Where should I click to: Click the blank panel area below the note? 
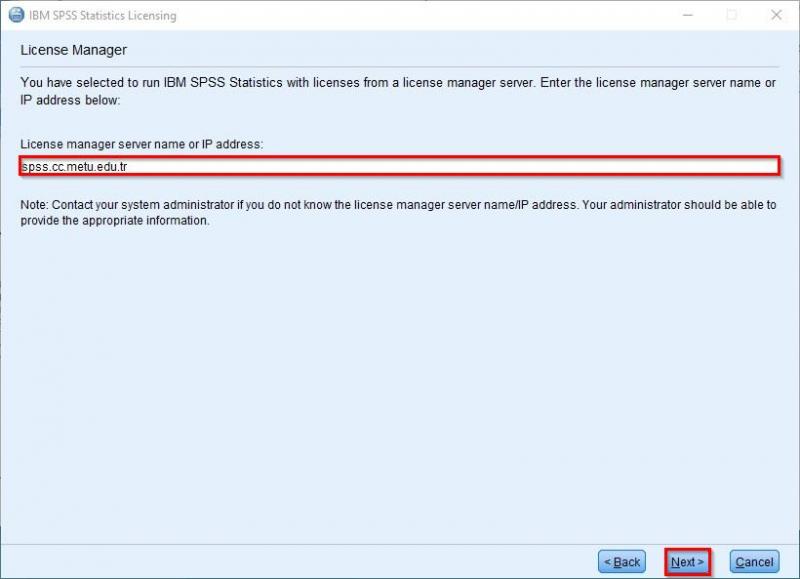tap(400, 380)
